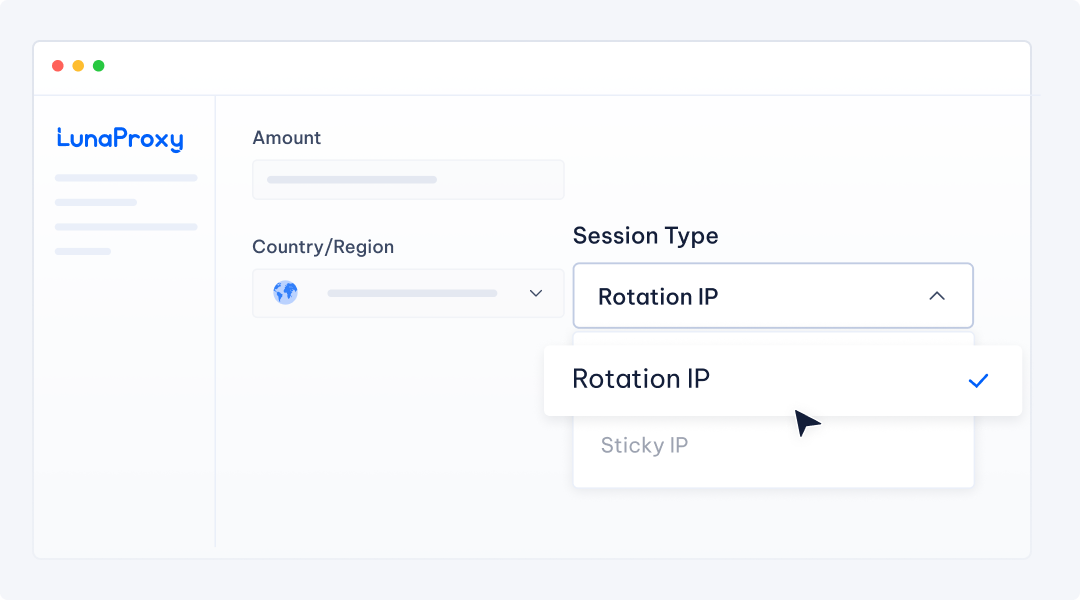1080x600 pixels.
Task: Open the first sidebar menu item
Action: coord(126,178)
